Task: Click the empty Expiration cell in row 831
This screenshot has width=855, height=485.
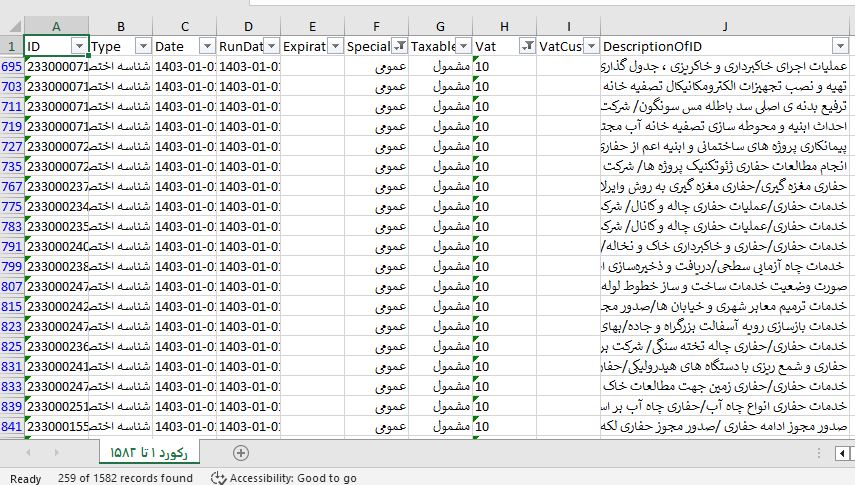Action: [312, 367]
